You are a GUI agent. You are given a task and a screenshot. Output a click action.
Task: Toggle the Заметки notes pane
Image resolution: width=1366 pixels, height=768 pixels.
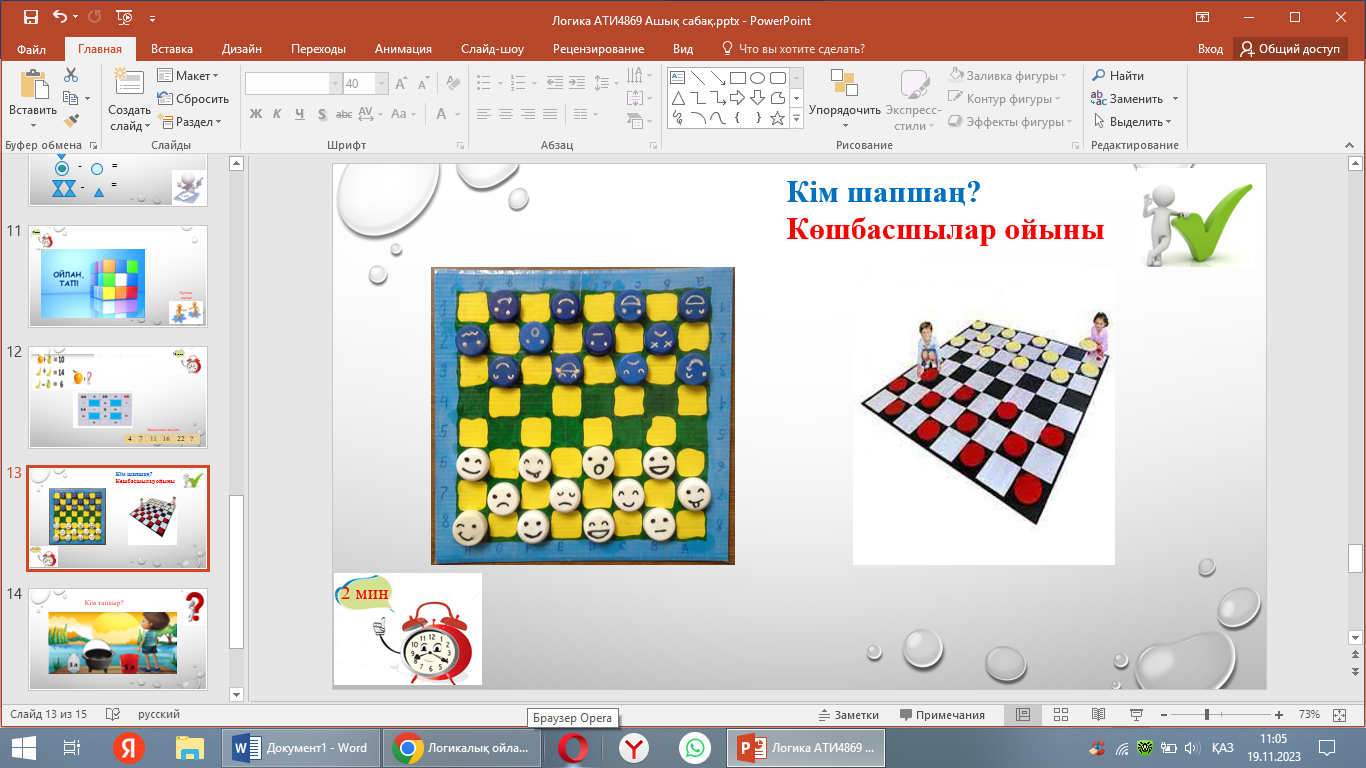(x=848, y=715)
